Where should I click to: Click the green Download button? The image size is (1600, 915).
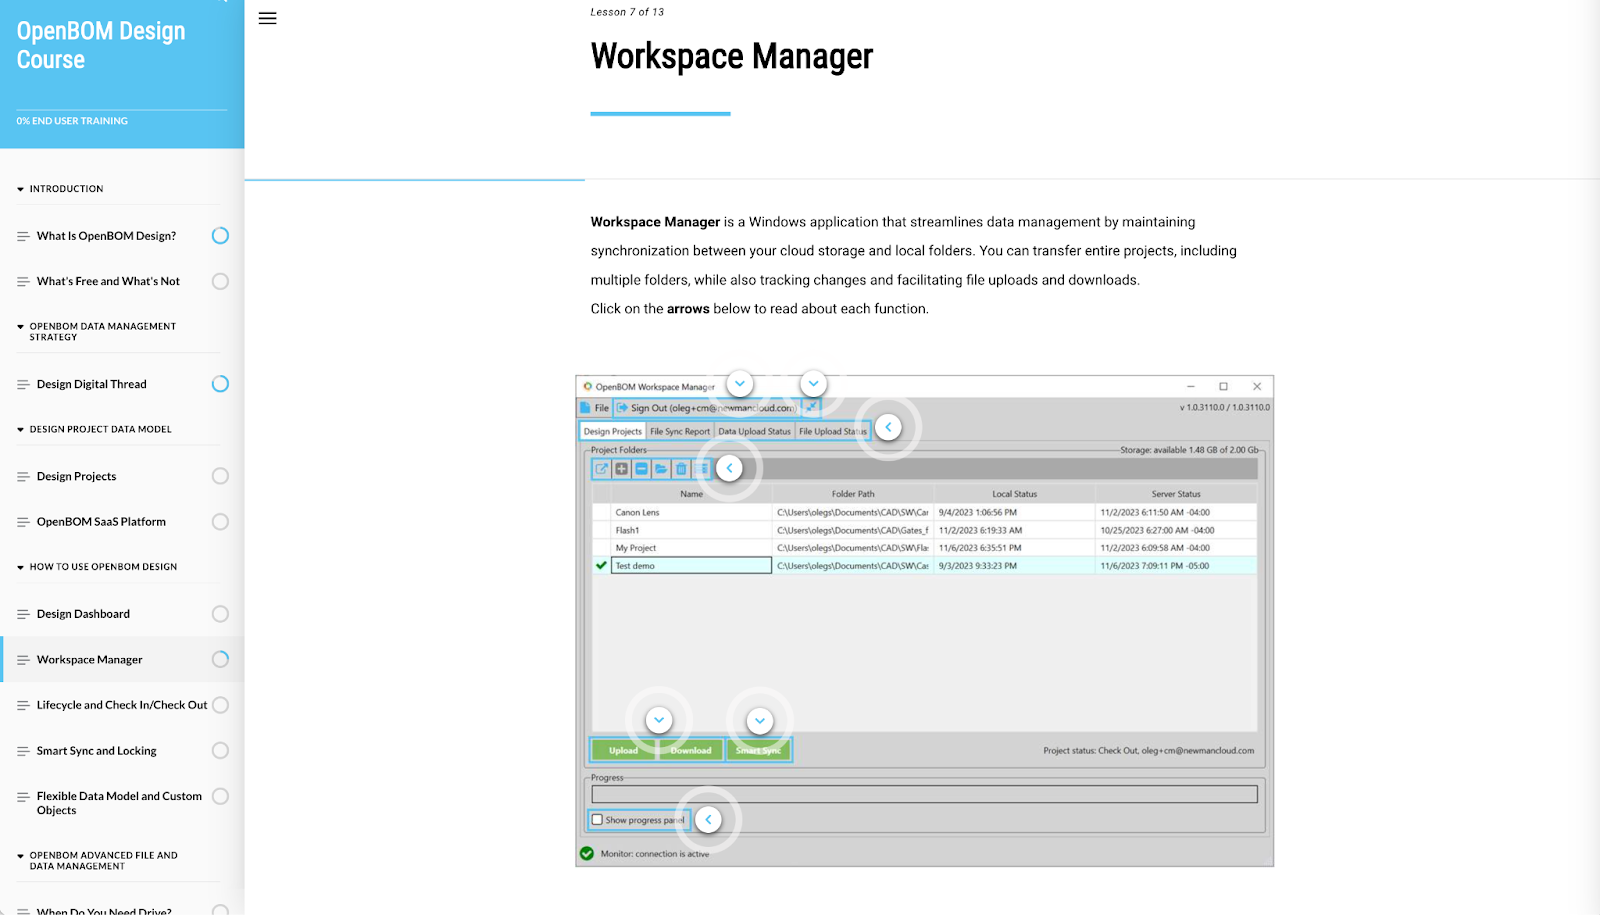tap(691, 751)
